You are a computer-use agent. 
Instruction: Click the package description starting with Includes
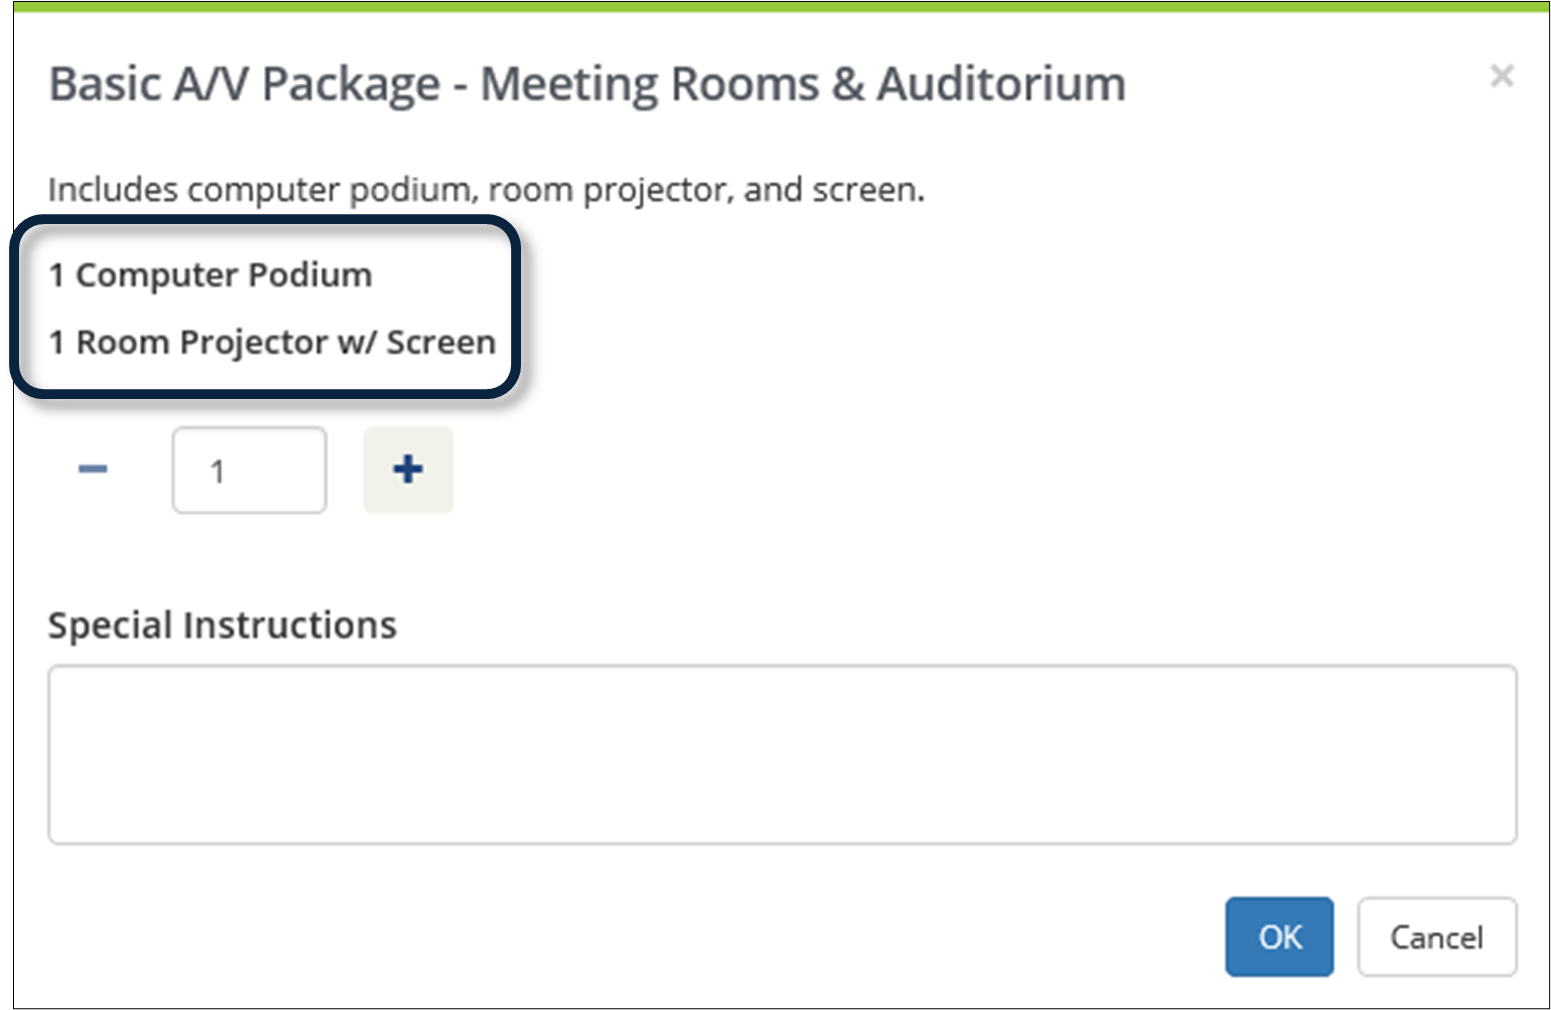(x=486, y=190)
